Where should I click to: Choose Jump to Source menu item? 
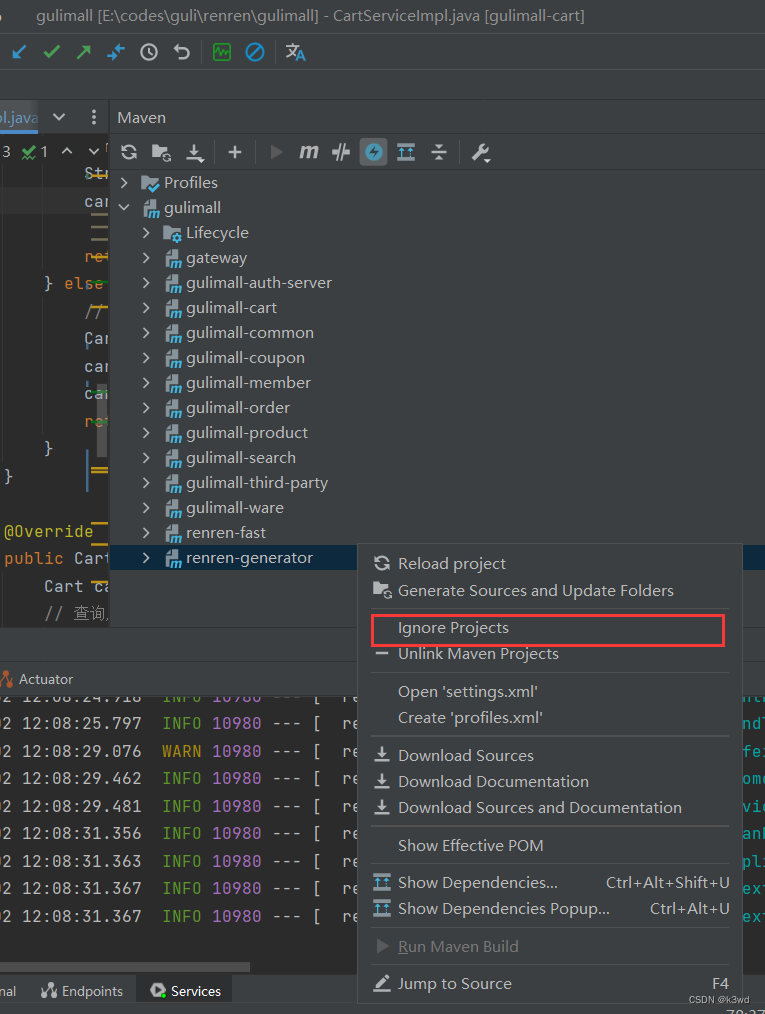tap(550, 984)
